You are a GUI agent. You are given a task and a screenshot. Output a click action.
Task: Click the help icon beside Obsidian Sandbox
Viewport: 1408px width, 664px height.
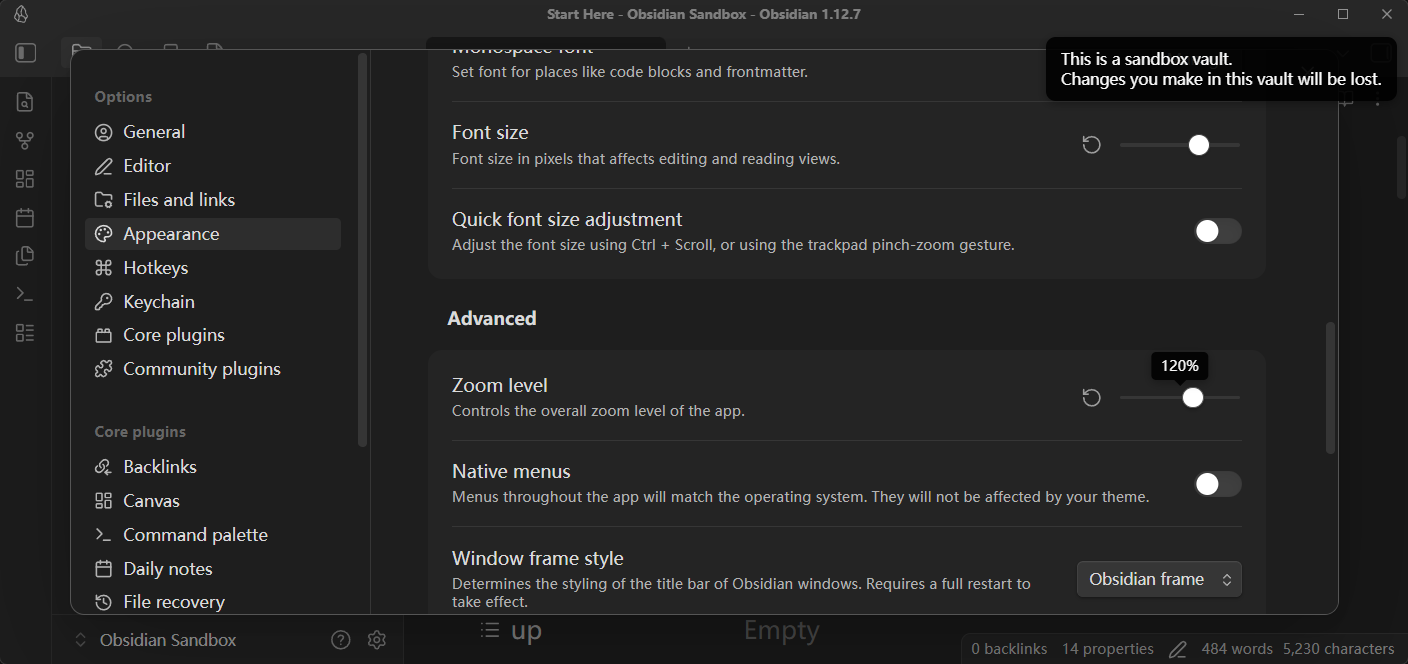coord(341,640)
